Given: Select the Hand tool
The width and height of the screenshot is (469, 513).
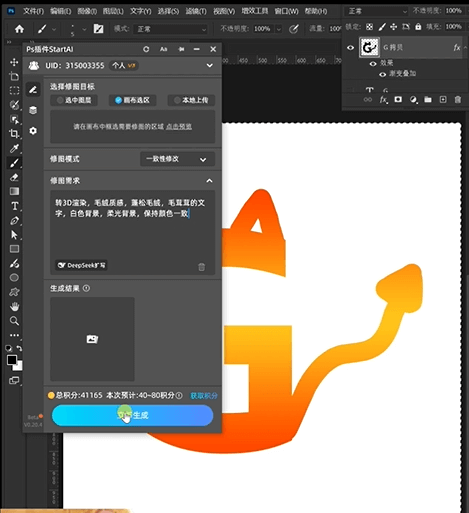Looking at the screenshot, I should pyautogui.click(x=14, y=306).
